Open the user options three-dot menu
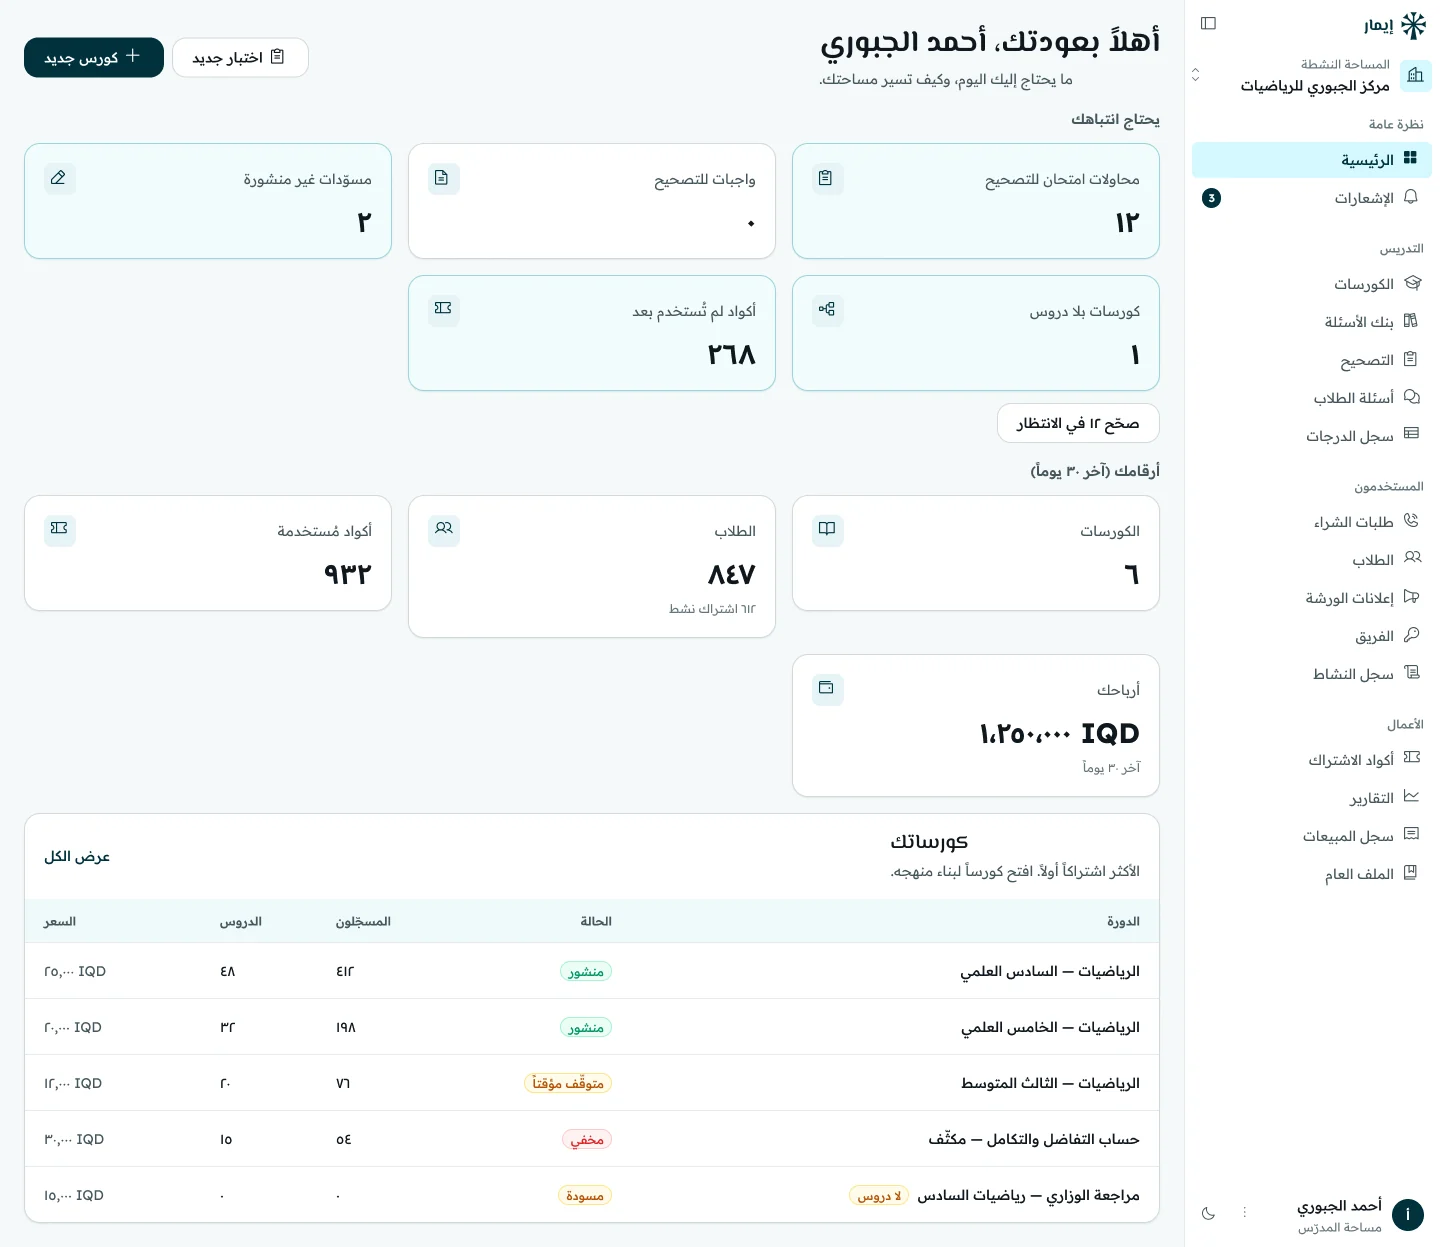 [x=1245, y=1212]
